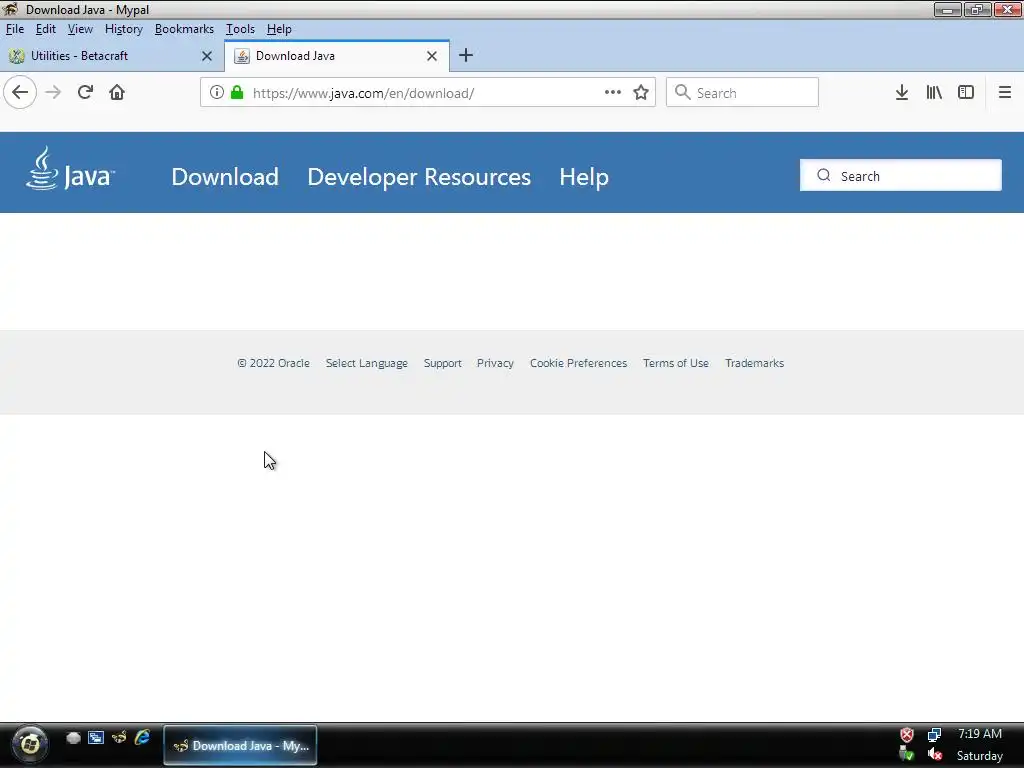Click the muted volume tray icon
Image resolution: width=1024 pixels, height=768 pixels.
(x=935, y=755)
